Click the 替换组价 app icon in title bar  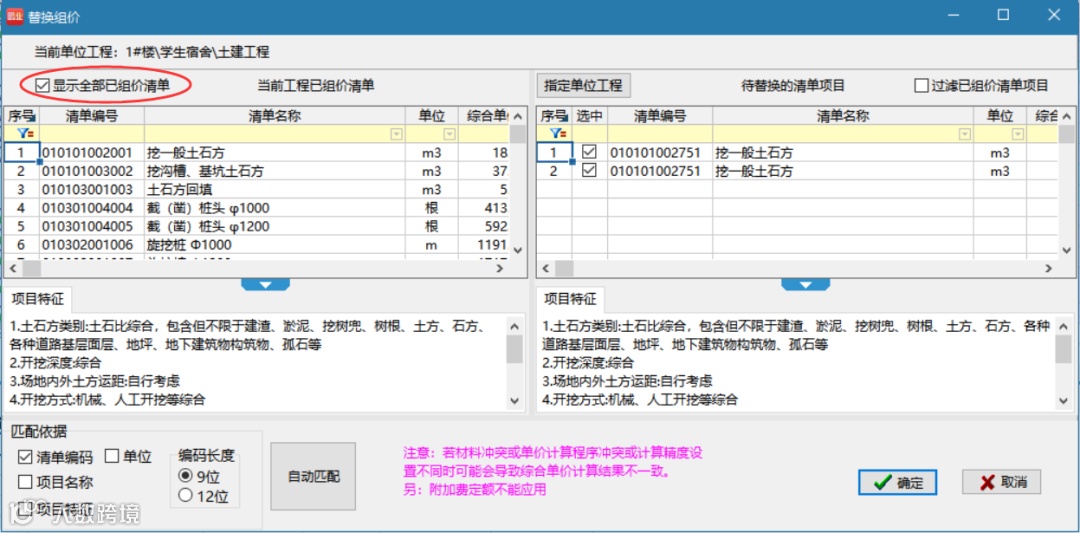[x=15, y=17]
